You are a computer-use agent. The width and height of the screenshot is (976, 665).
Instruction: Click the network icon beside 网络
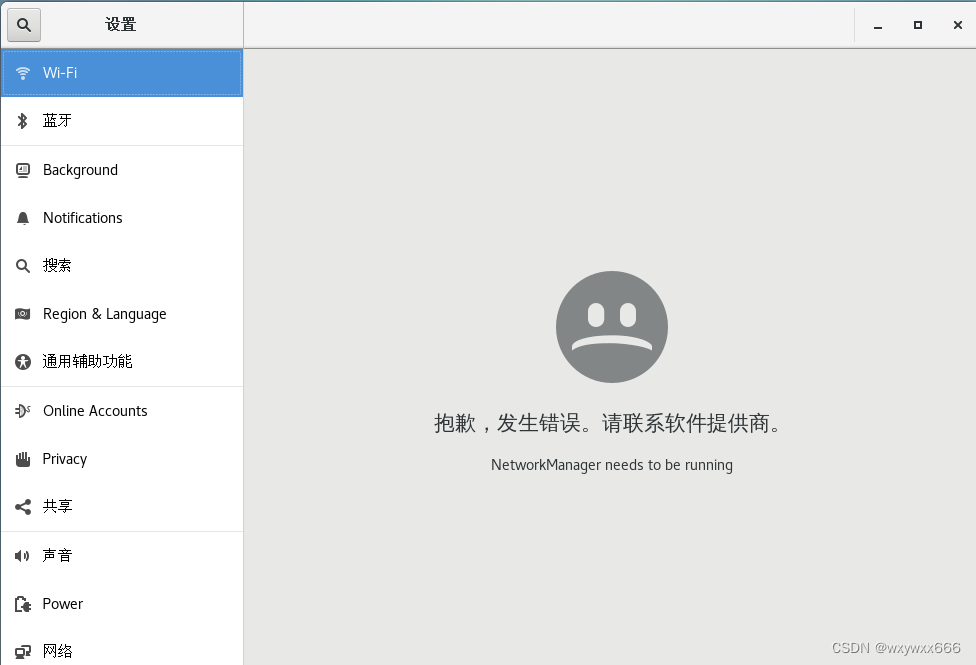23,652
